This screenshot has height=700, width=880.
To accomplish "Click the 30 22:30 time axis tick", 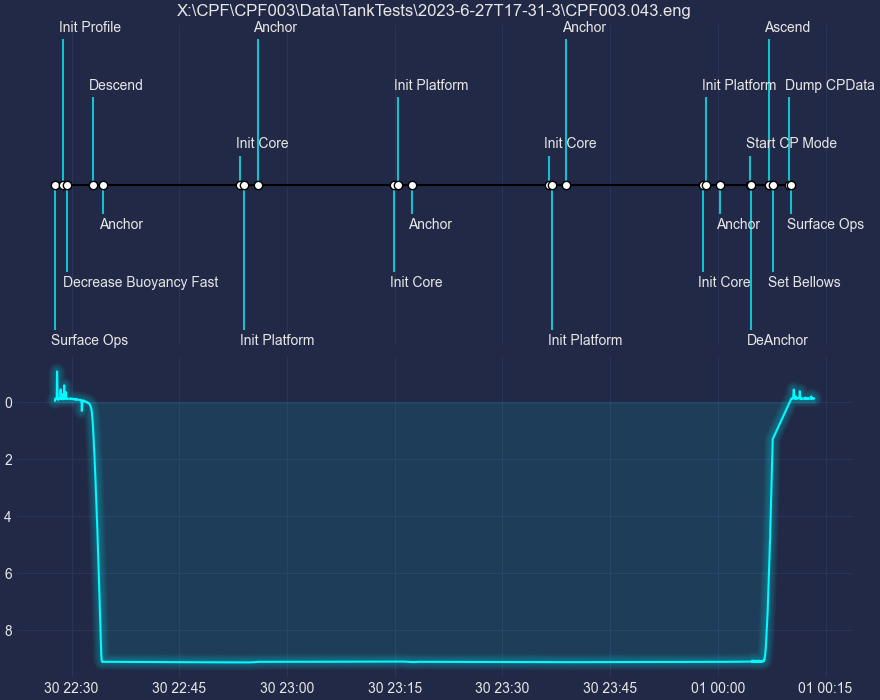I will tap(71, 688).
